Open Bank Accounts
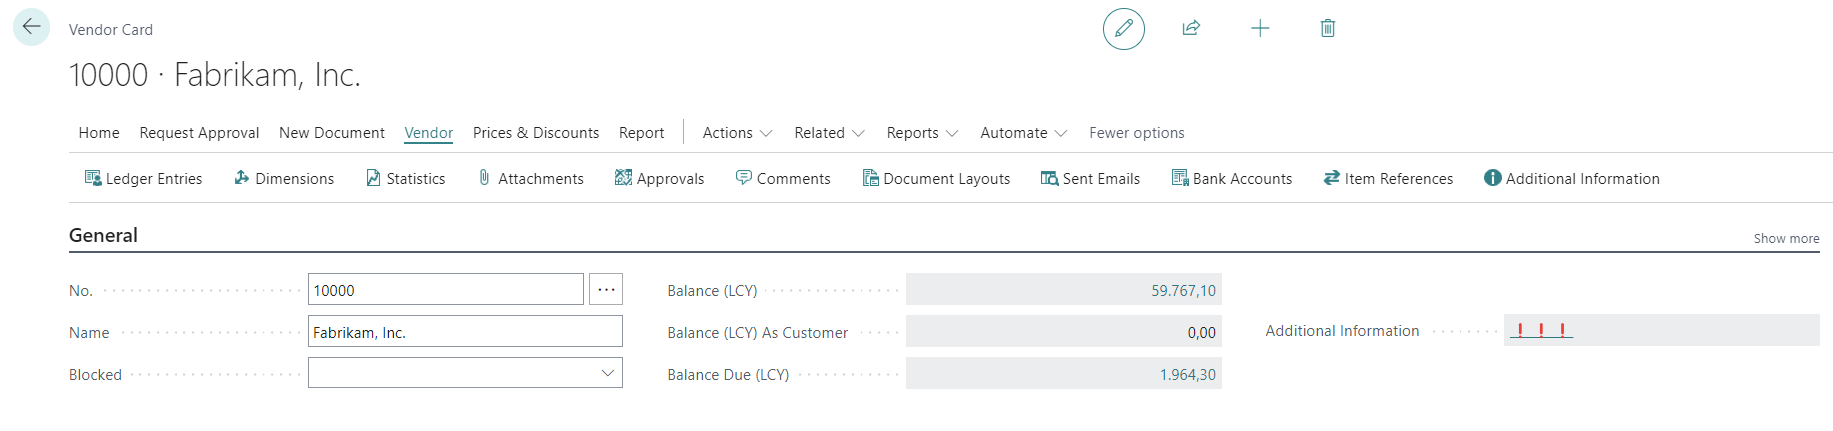This screenshot has height=431, width=1833. coord(1231,178)
